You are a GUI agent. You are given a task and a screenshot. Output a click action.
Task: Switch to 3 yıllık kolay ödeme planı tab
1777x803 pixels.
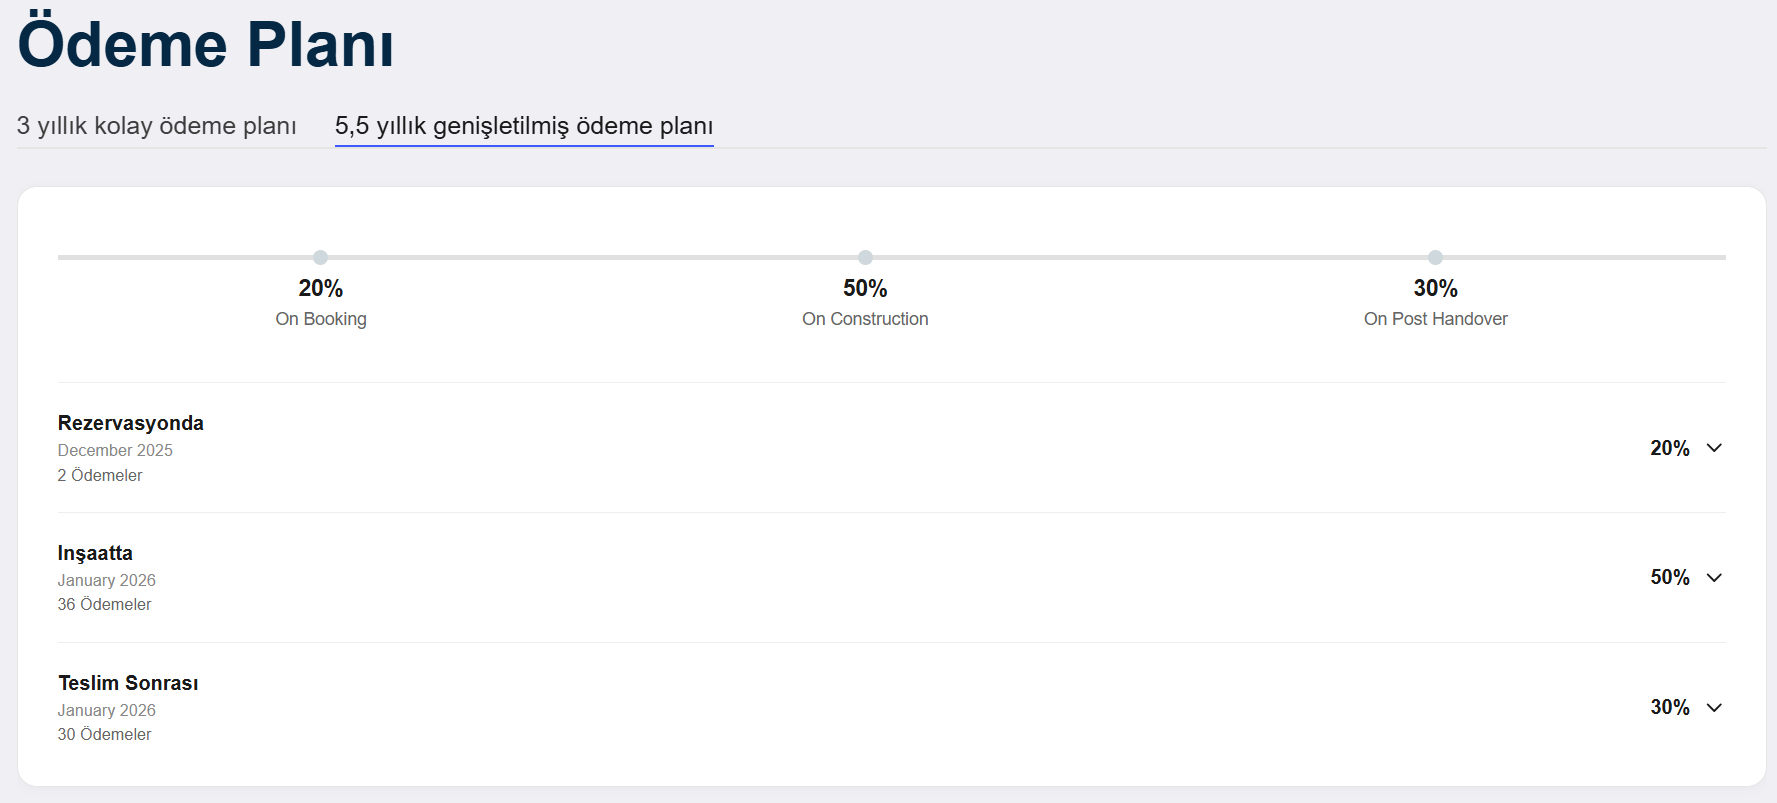coord(157,126)
